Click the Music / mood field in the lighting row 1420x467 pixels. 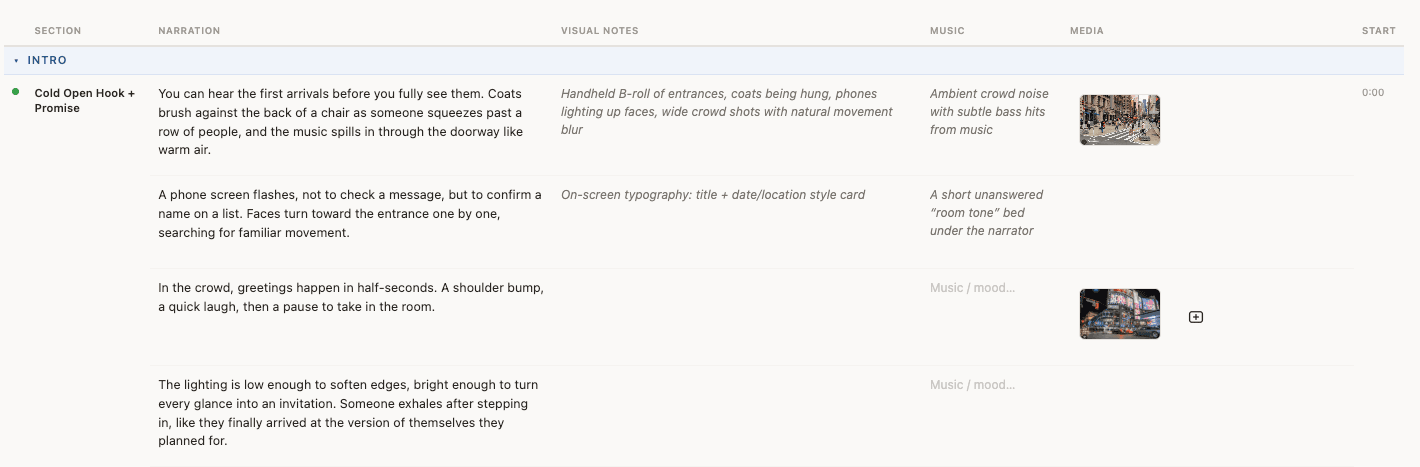coord(972,385)
